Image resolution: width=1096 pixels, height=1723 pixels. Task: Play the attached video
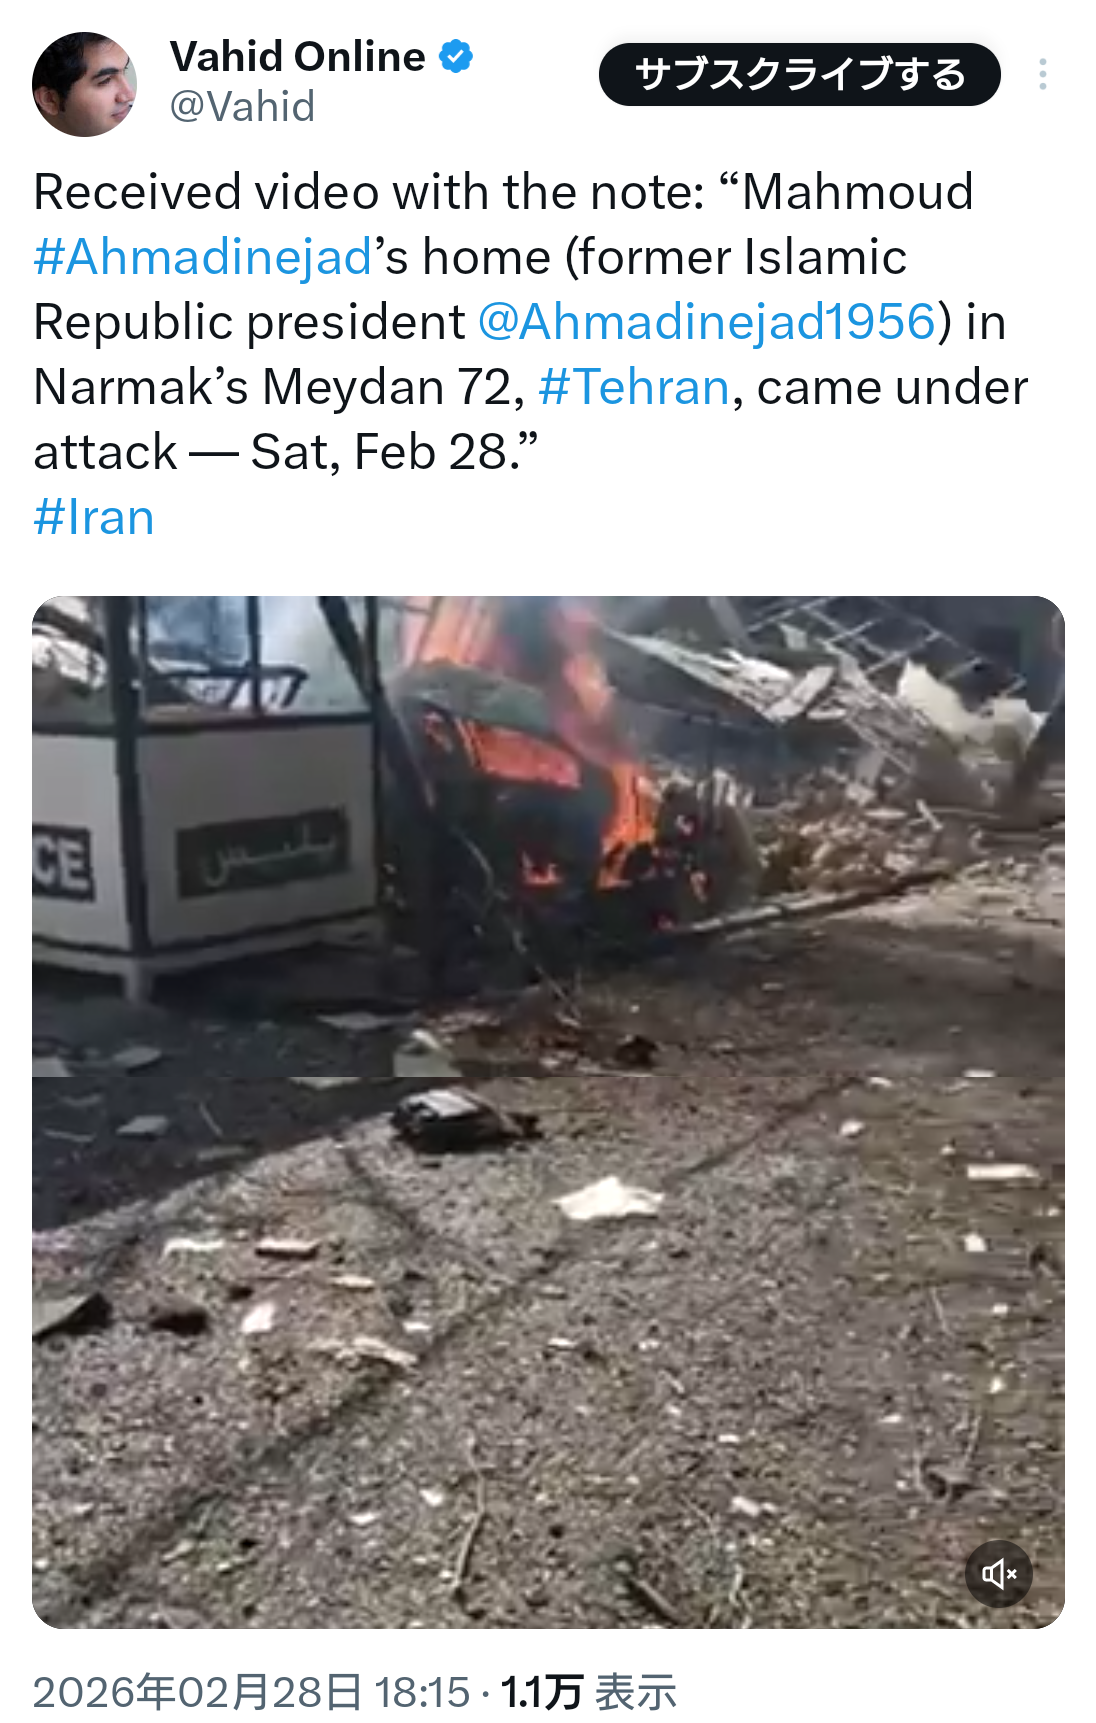click(548, 1112)
